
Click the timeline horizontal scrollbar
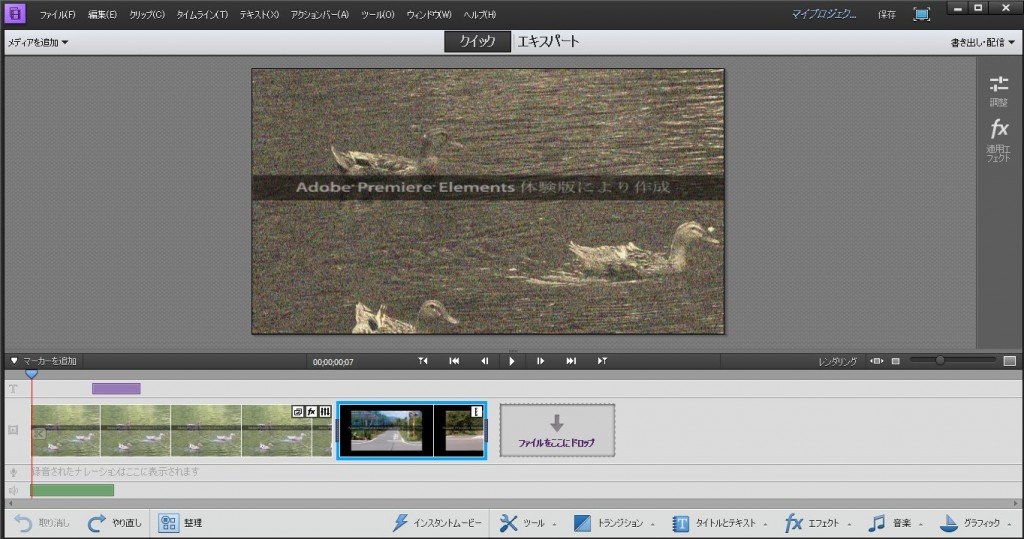tap(511, 504)
